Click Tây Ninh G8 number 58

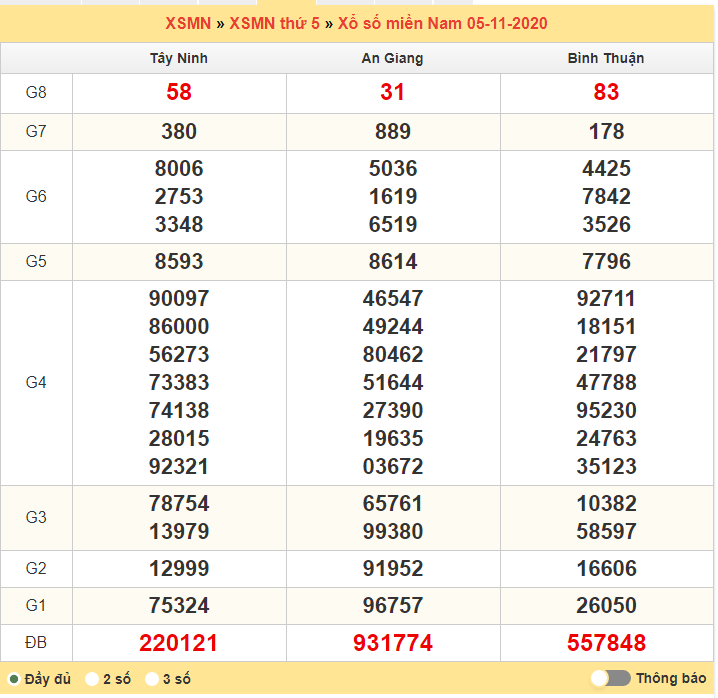[179, 93]
